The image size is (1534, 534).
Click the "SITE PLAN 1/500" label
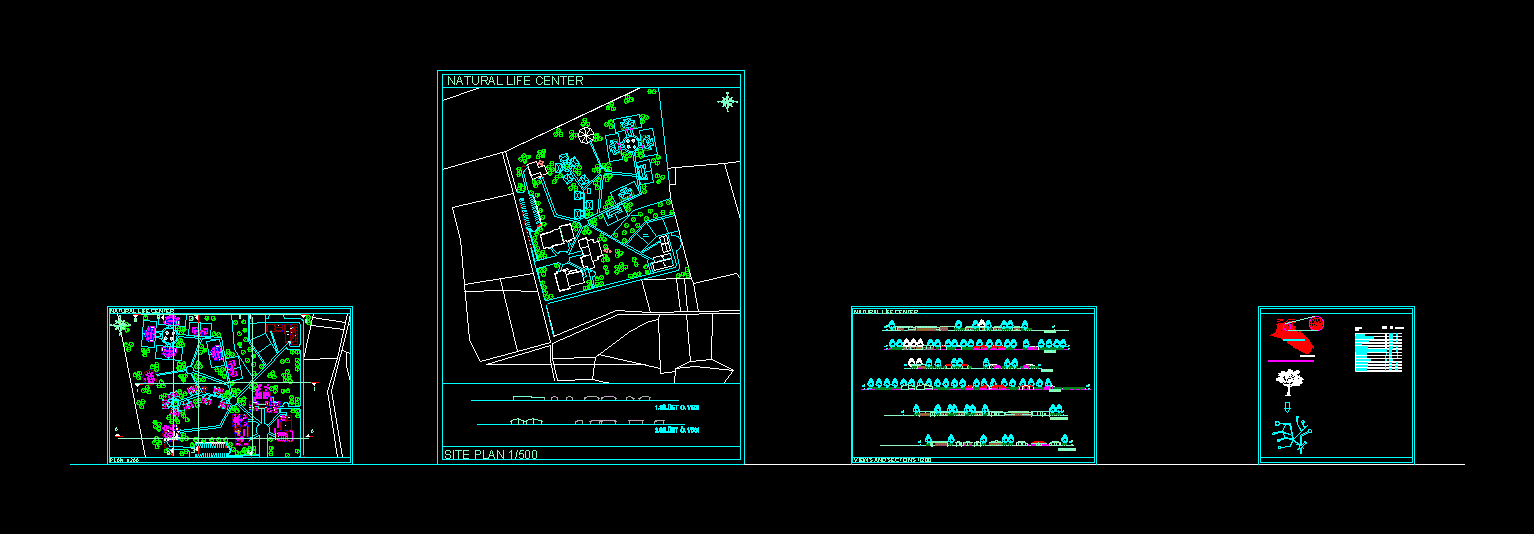(x=490, y=455)
